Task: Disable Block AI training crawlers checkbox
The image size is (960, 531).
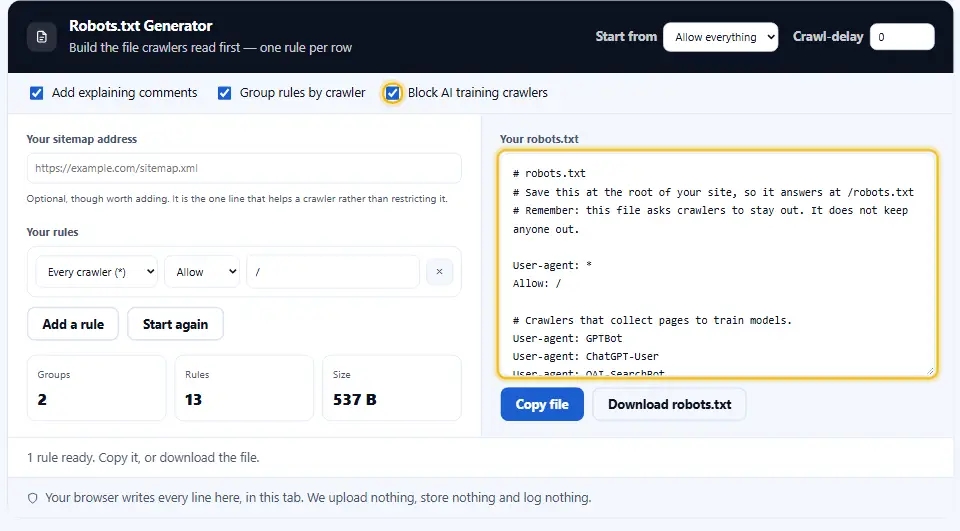Action: (392, 93)
